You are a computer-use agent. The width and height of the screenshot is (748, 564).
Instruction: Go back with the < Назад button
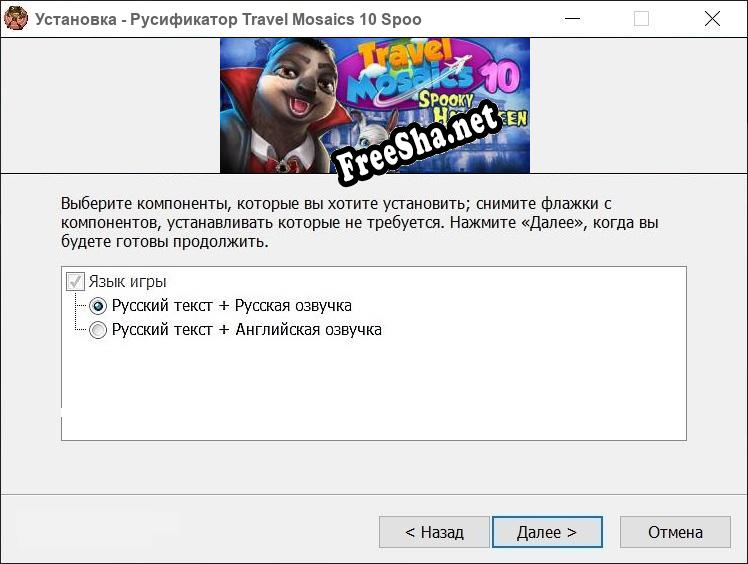tap(434, 532)
